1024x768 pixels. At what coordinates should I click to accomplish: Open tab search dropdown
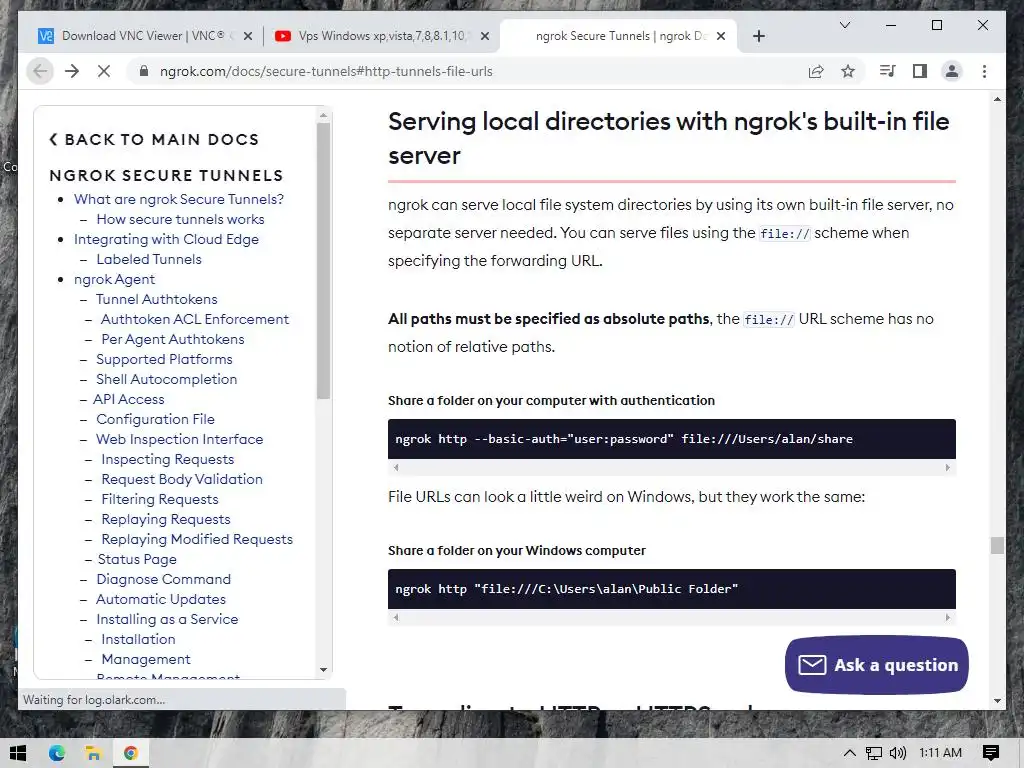tap(844, 25)
